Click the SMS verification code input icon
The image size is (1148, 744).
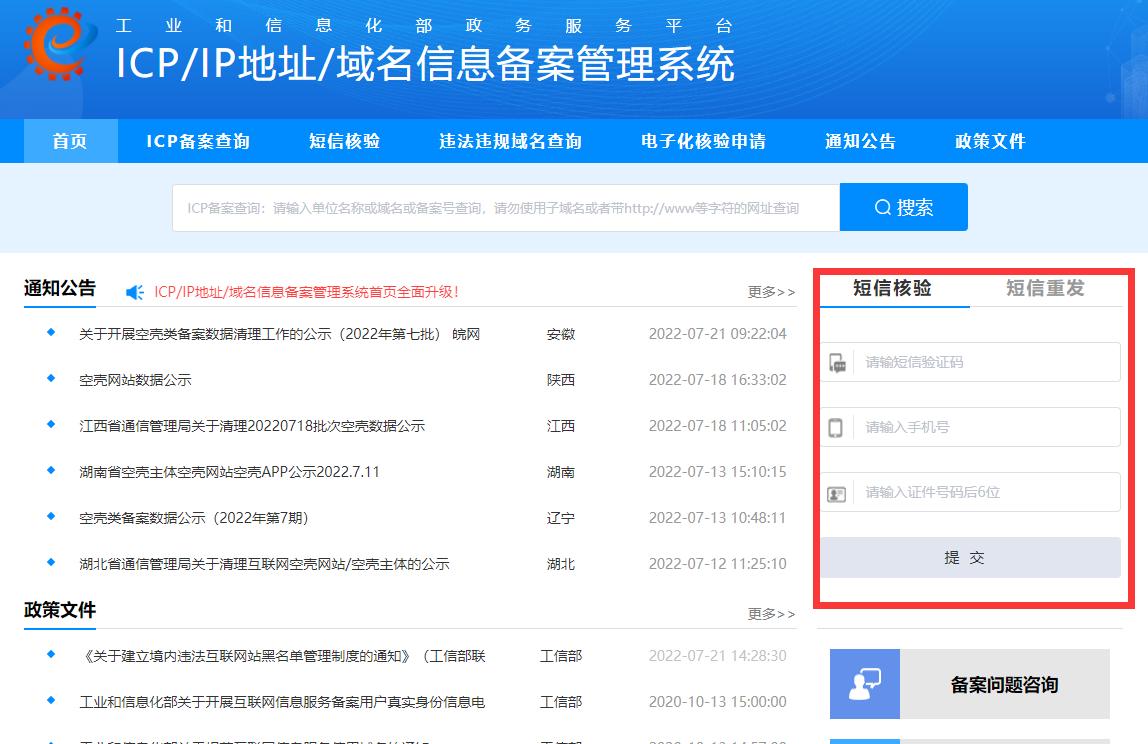click(836, 362)
